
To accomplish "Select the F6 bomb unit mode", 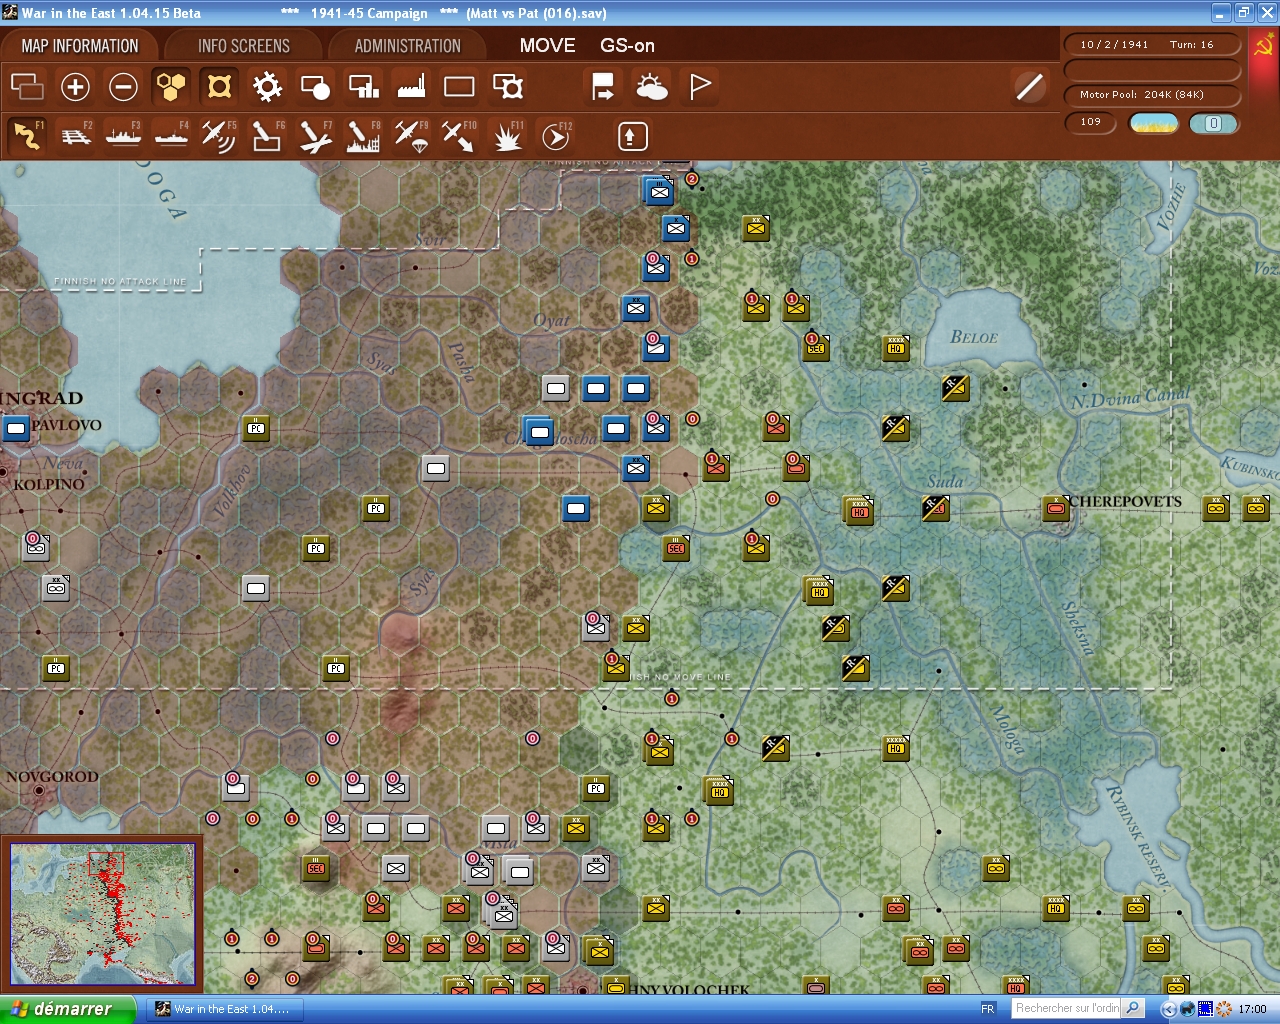I will click(267, 135).
